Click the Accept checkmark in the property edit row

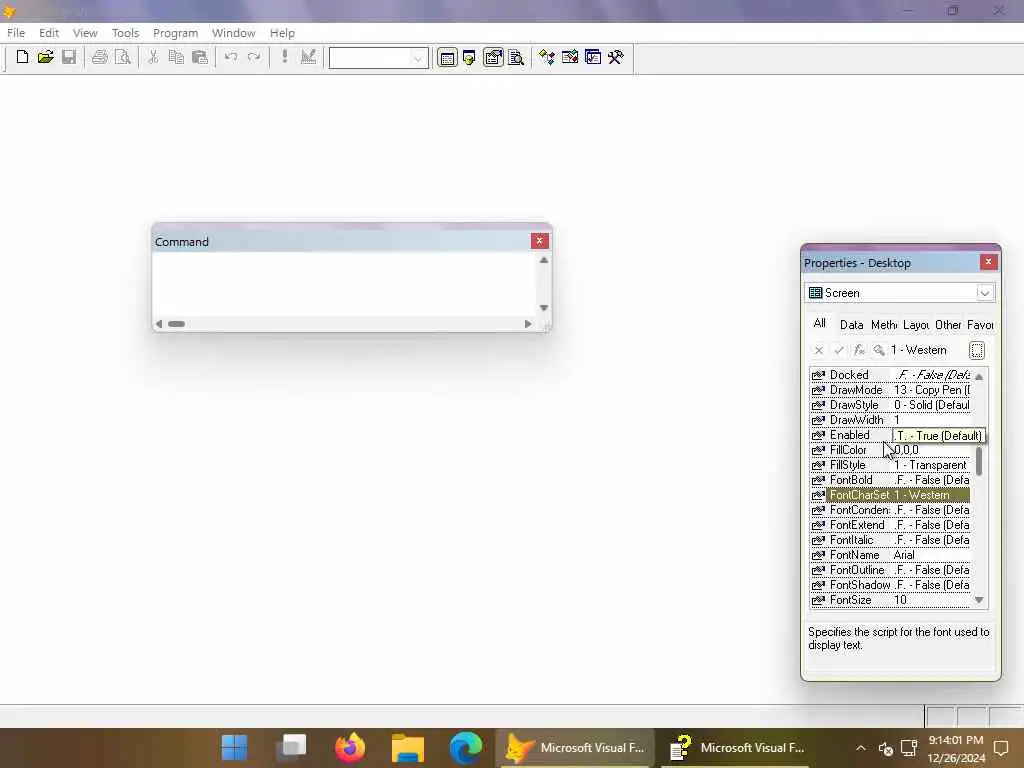coord(839,351)
